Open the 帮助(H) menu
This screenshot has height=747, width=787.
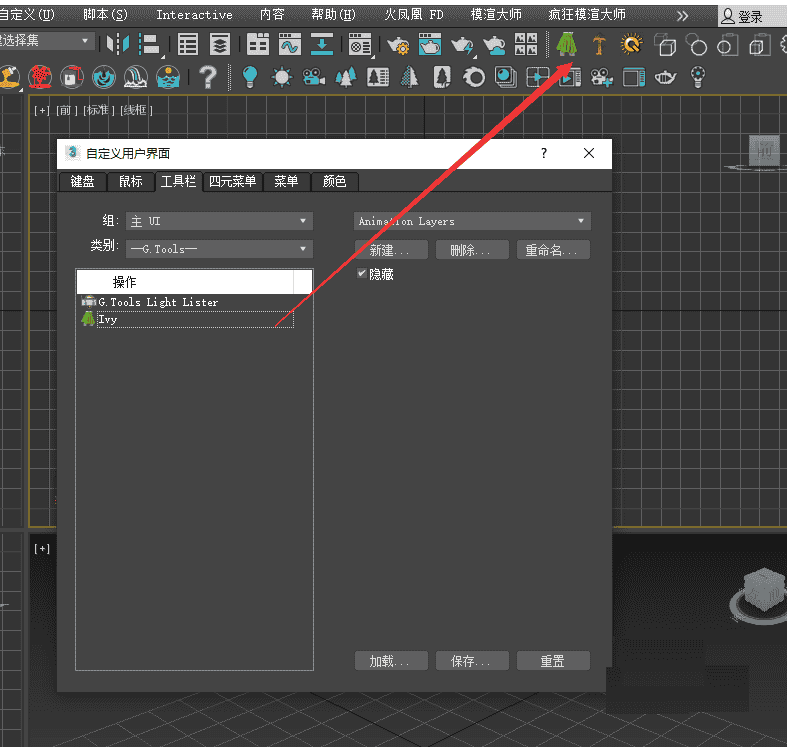point(333,15)
